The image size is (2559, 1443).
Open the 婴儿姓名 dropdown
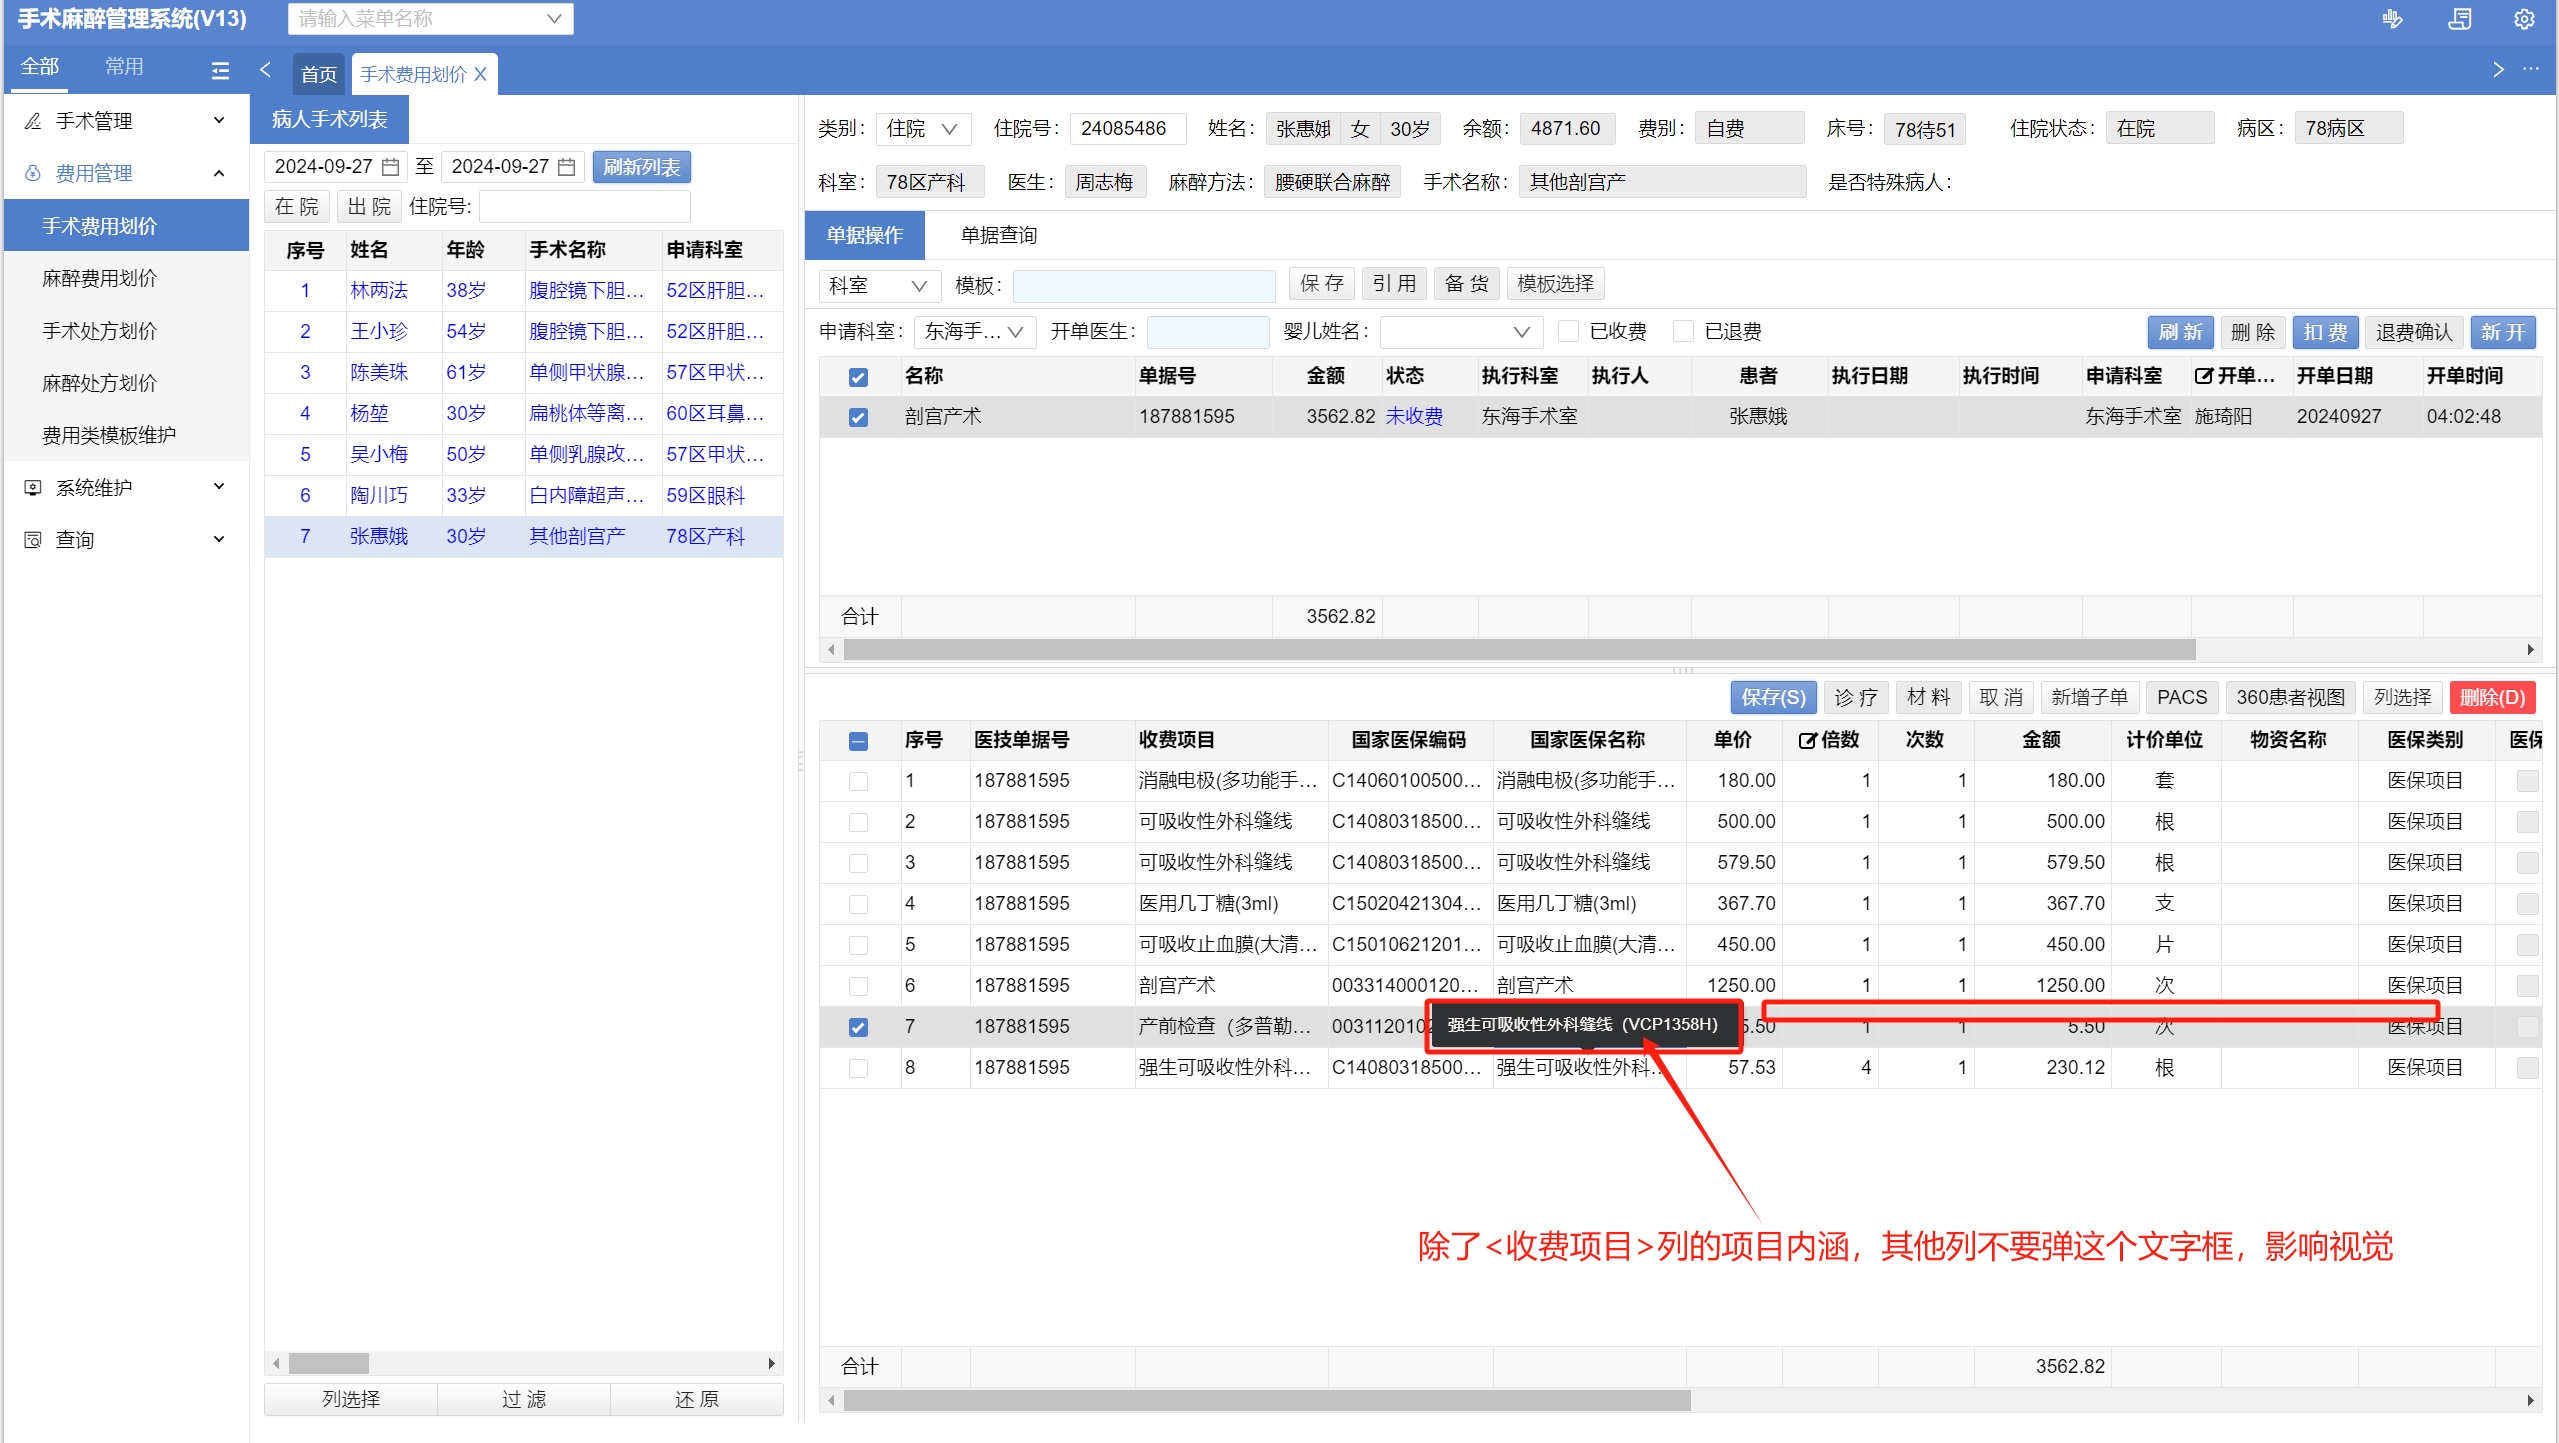point(1460,332)
